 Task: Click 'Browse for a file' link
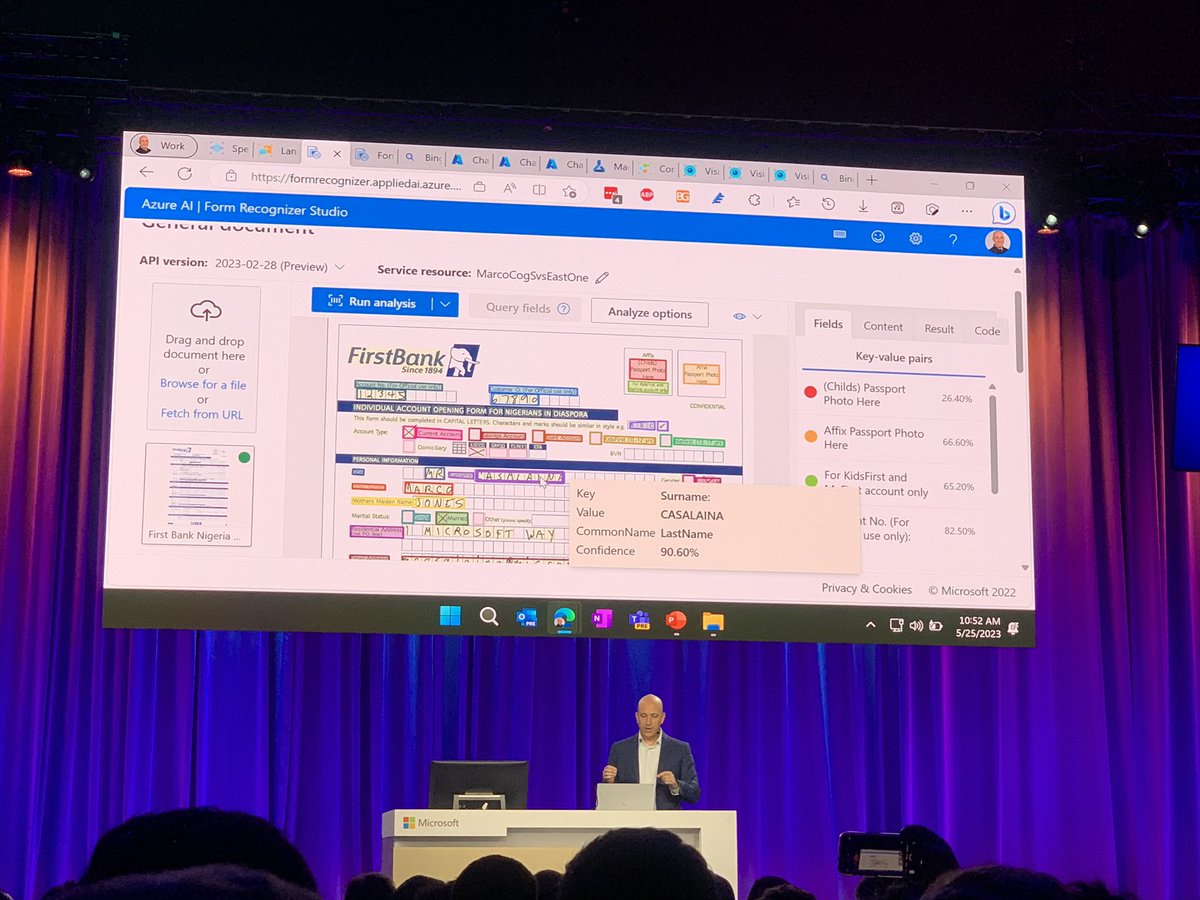(x=203, y=384)
